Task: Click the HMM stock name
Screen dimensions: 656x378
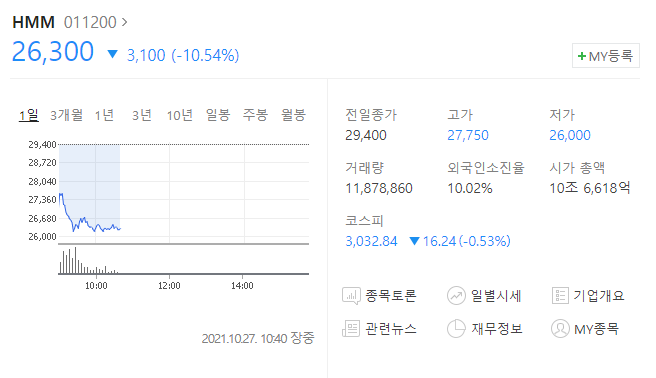Action: coord(33,22)
